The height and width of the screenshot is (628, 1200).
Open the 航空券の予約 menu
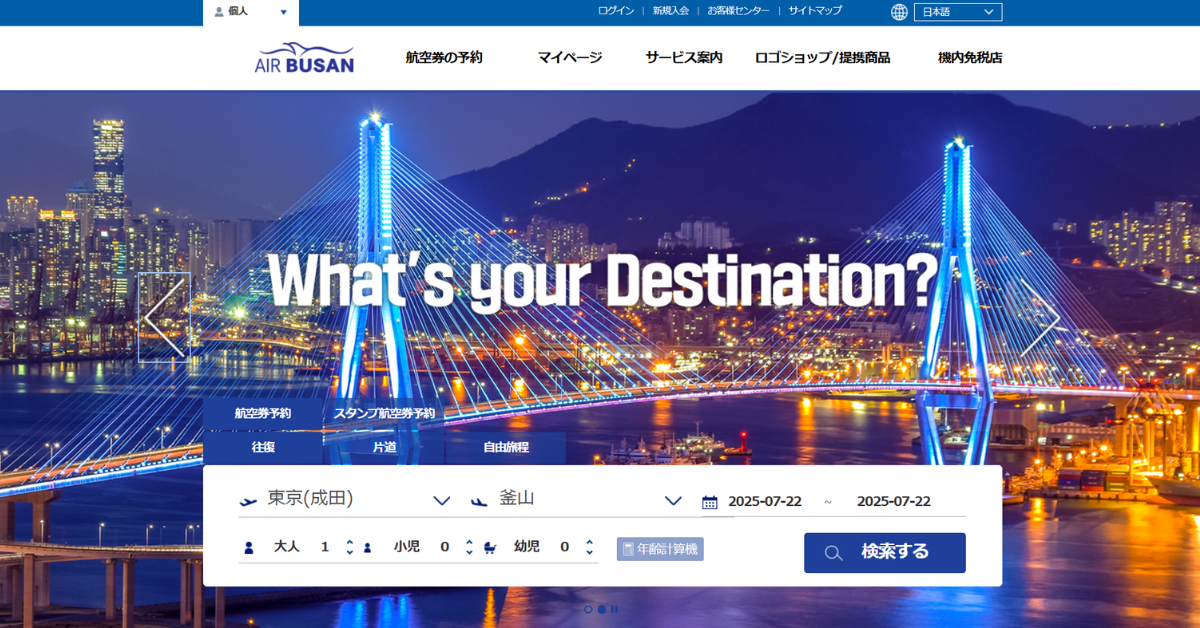click(x=444, y=58)
